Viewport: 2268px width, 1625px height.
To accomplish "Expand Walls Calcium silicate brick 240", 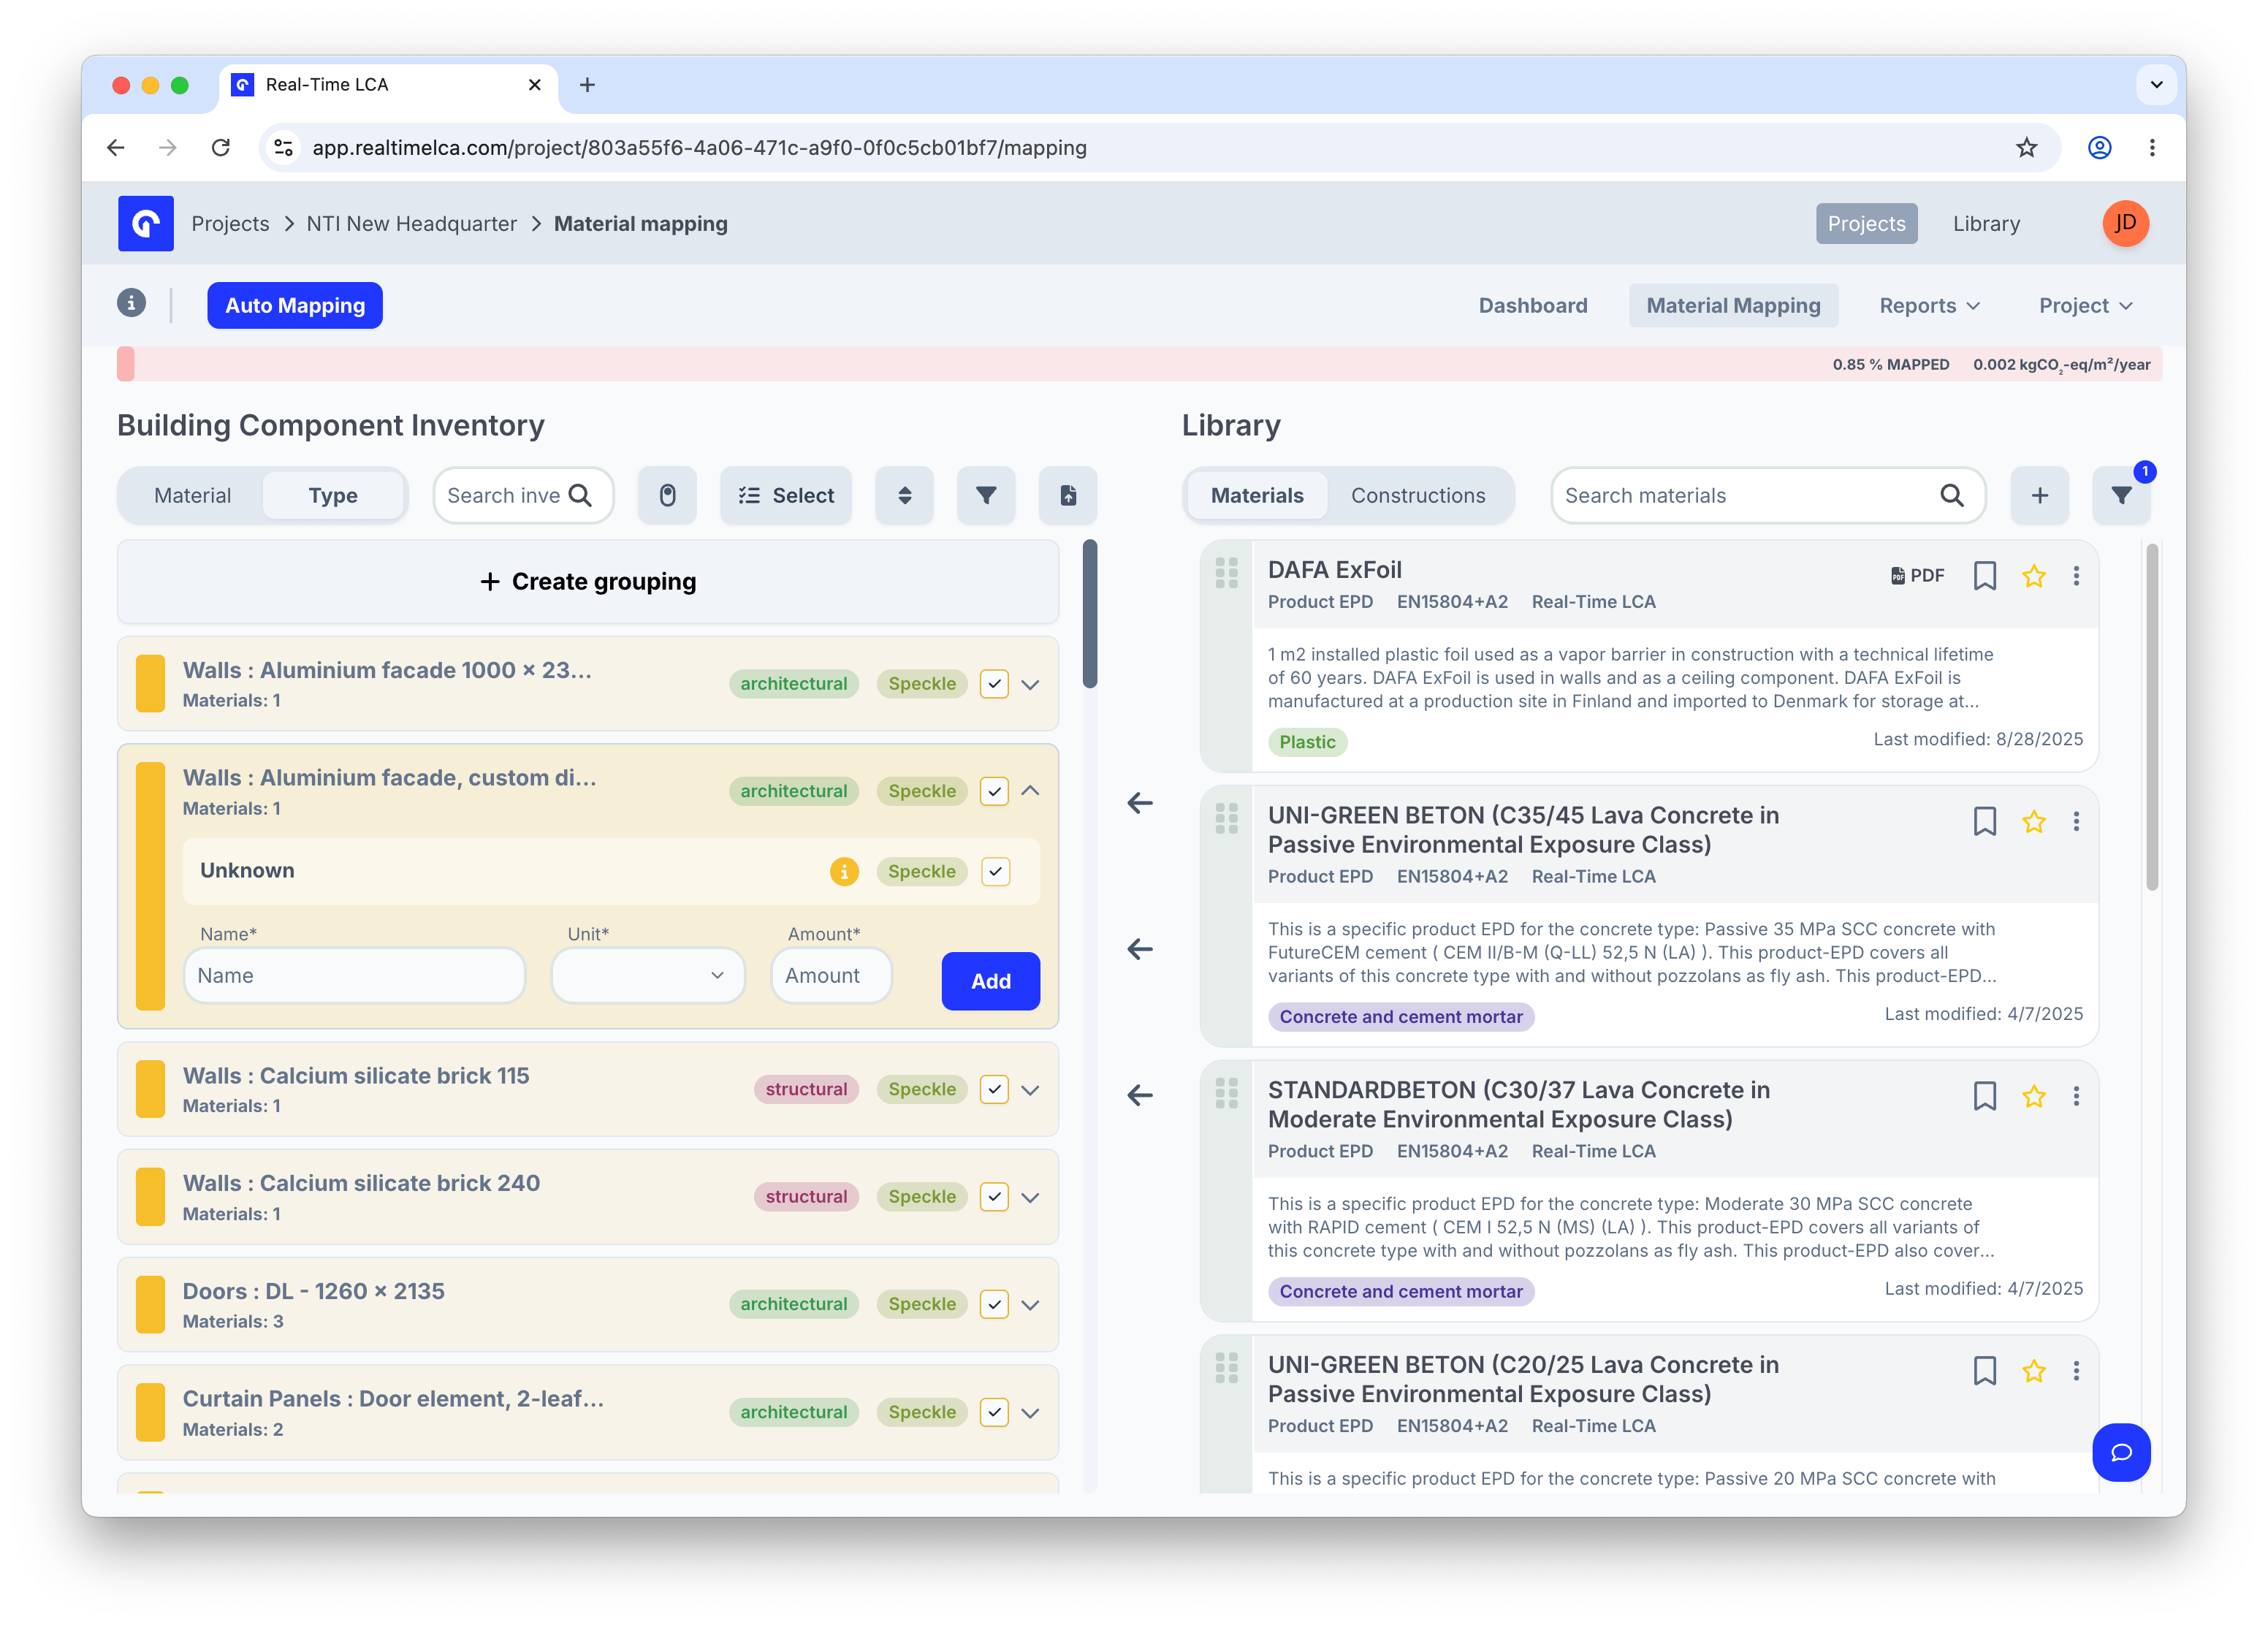I will pos(1030,1197).
